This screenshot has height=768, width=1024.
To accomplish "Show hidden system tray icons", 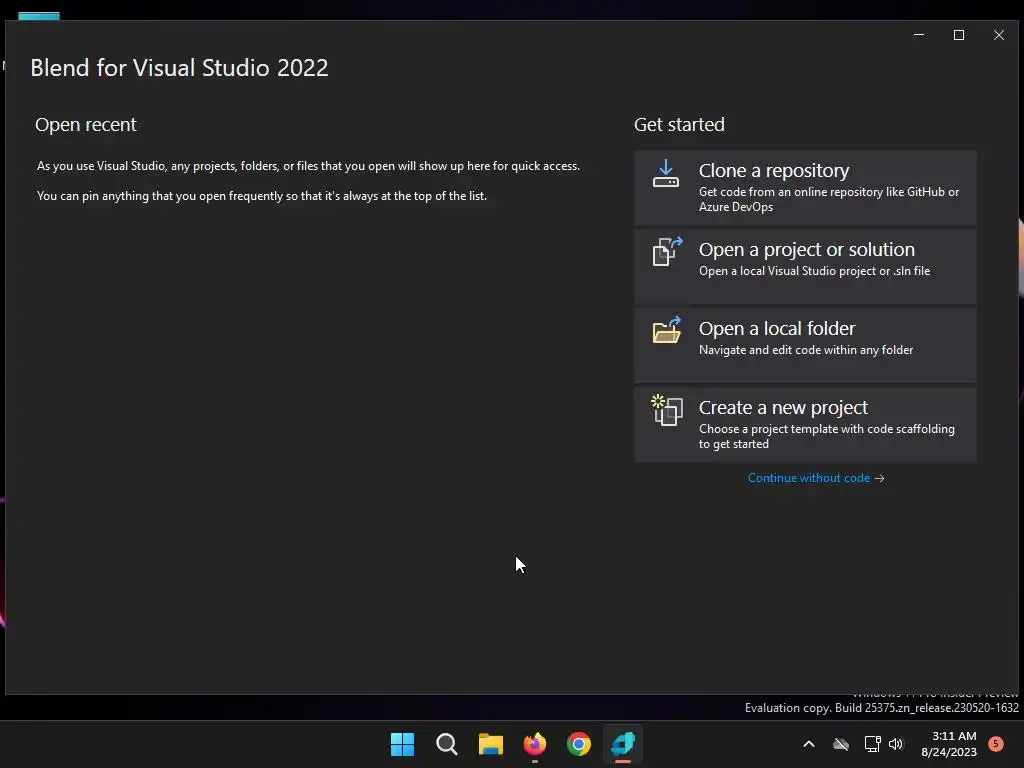I will (x=808, y=744).
